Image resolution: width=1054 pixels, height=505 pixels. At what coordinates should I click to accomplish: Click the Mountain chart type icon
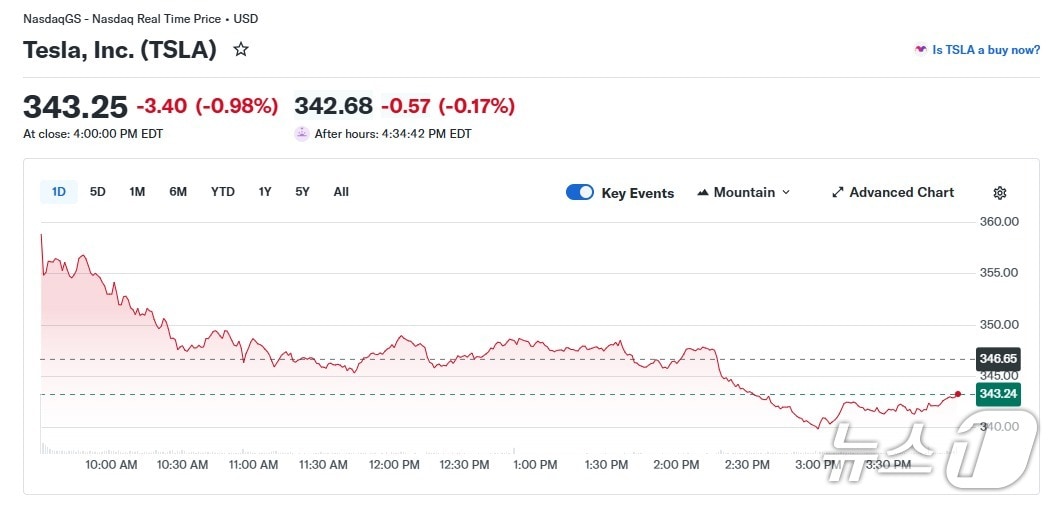coord(703,192)
